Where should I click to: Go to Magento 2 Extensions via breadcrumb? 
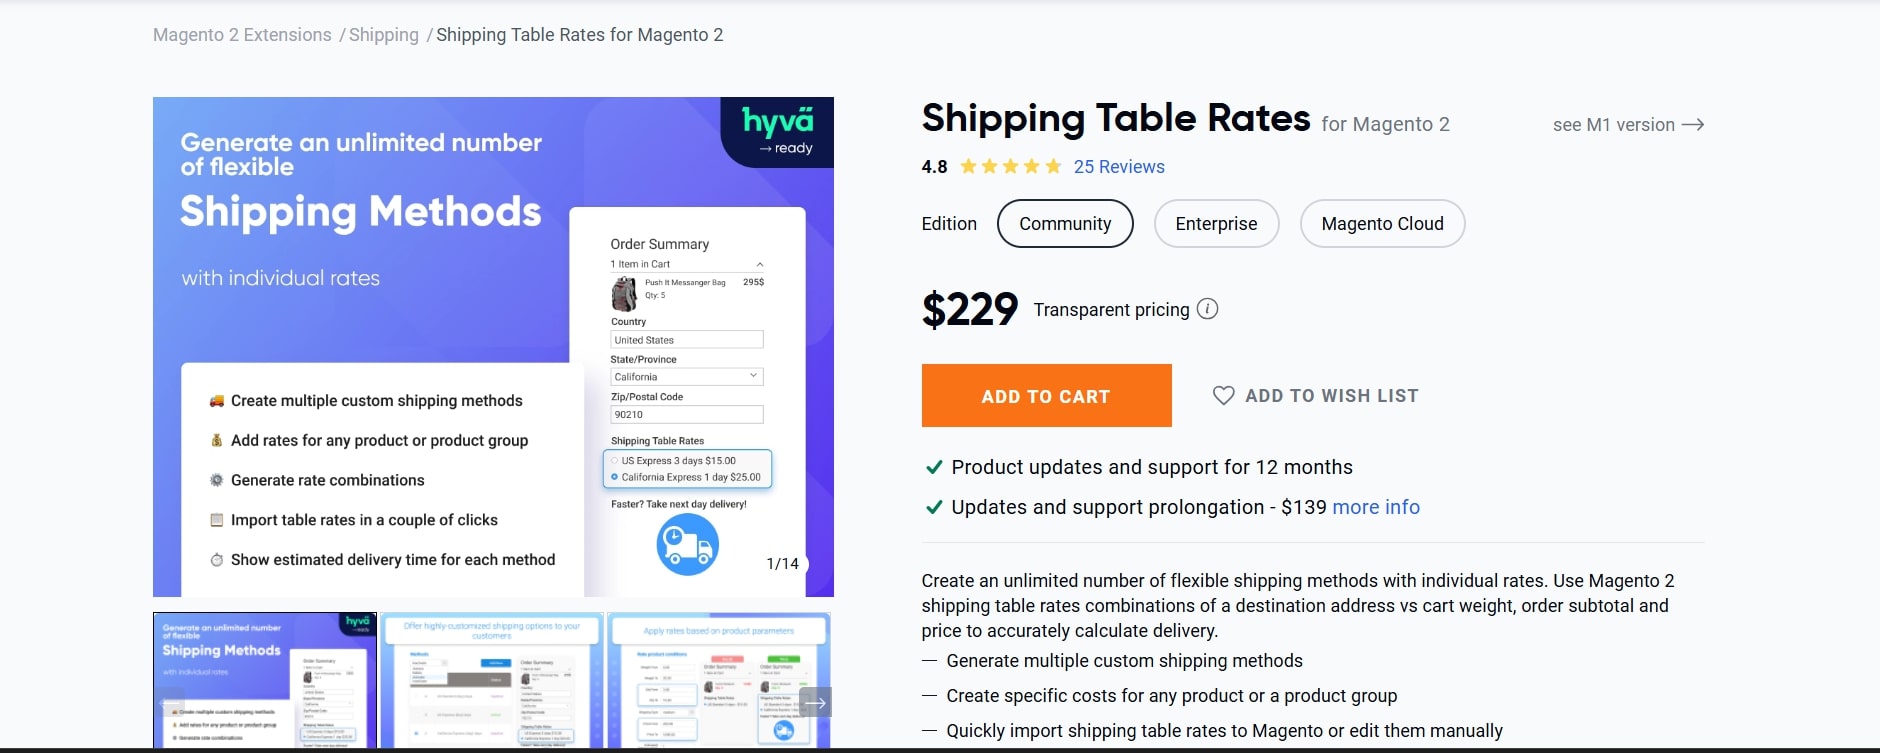(241, 34)
